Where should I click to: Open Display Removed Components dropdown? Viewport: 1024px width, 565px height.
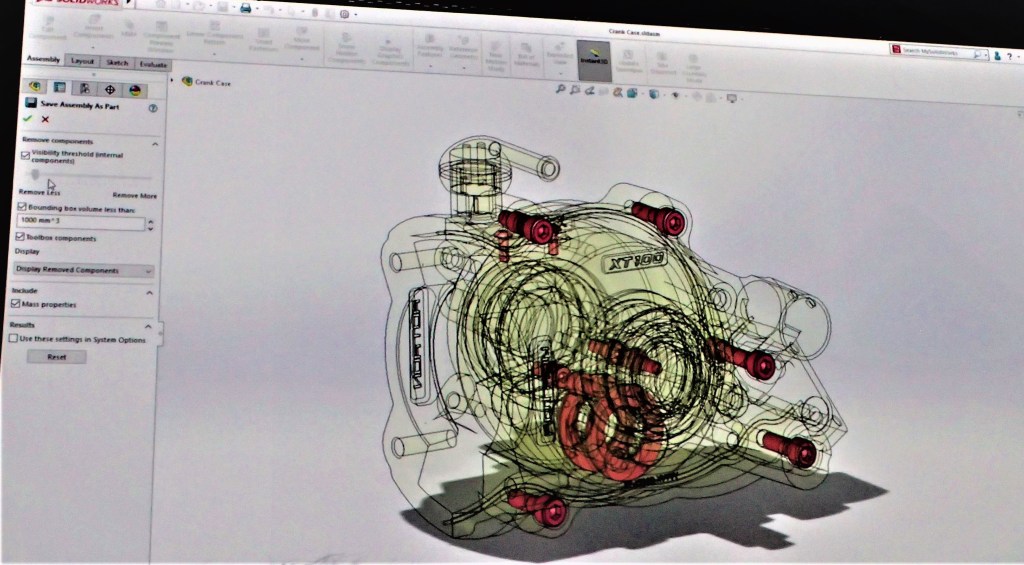tap(84, 270)
